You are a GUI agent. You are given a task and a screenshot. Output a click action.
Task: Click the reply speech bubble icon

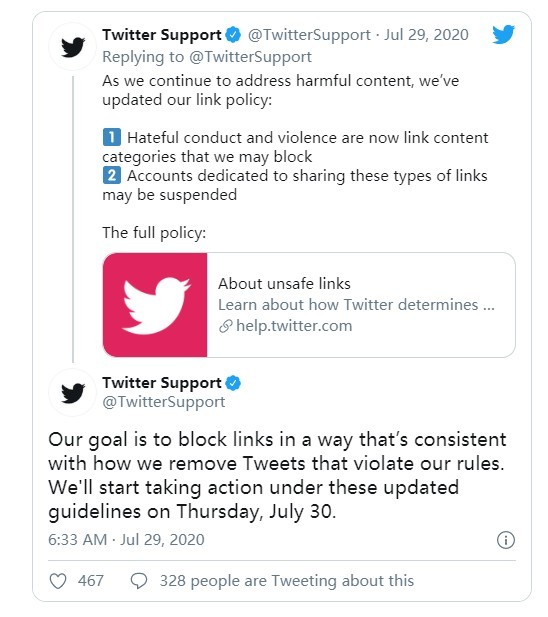tap(138, 581)
